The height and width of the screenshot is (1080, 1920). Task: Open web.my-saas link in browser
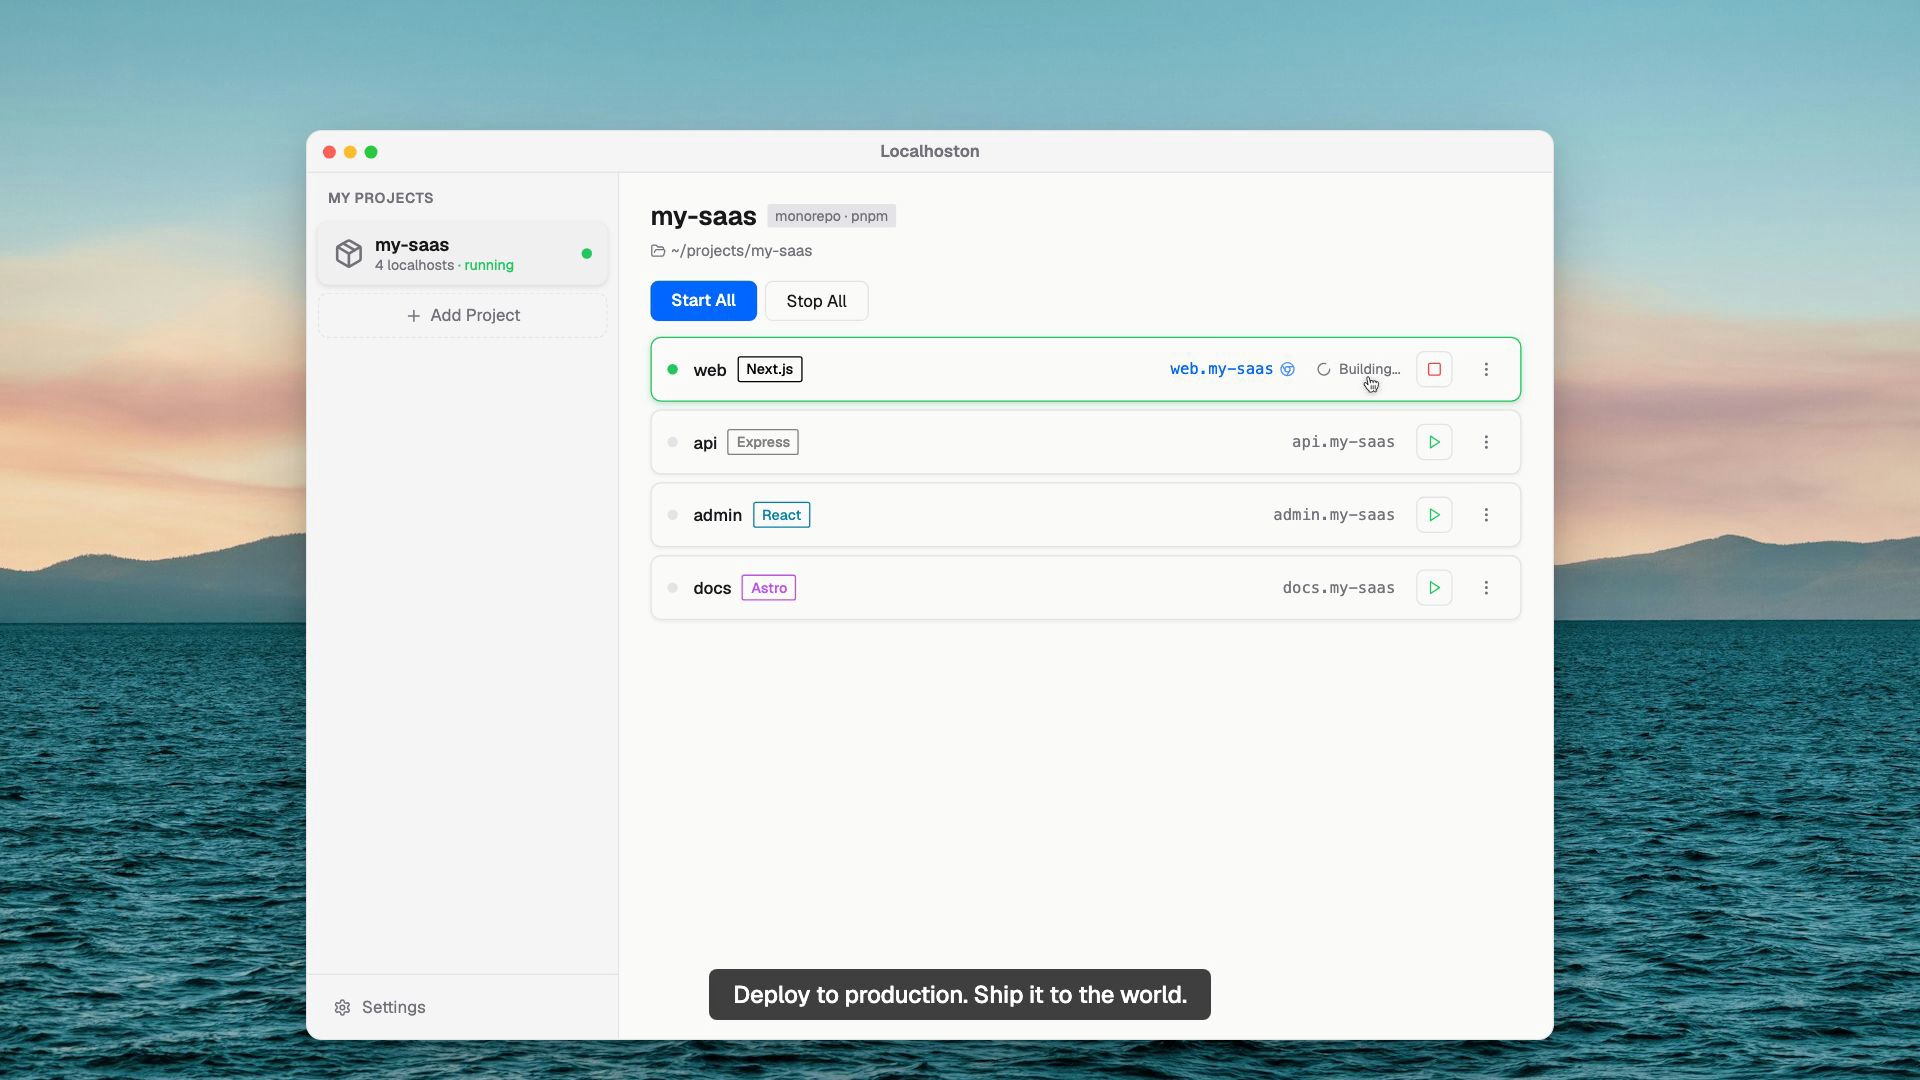pos(1220,369)
